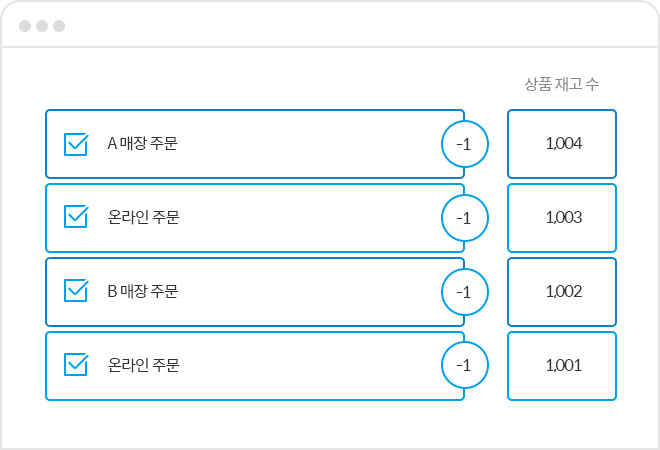660x450 pixels.
Task: Click the B 매장 주문 label text
Action: [143, 291]
